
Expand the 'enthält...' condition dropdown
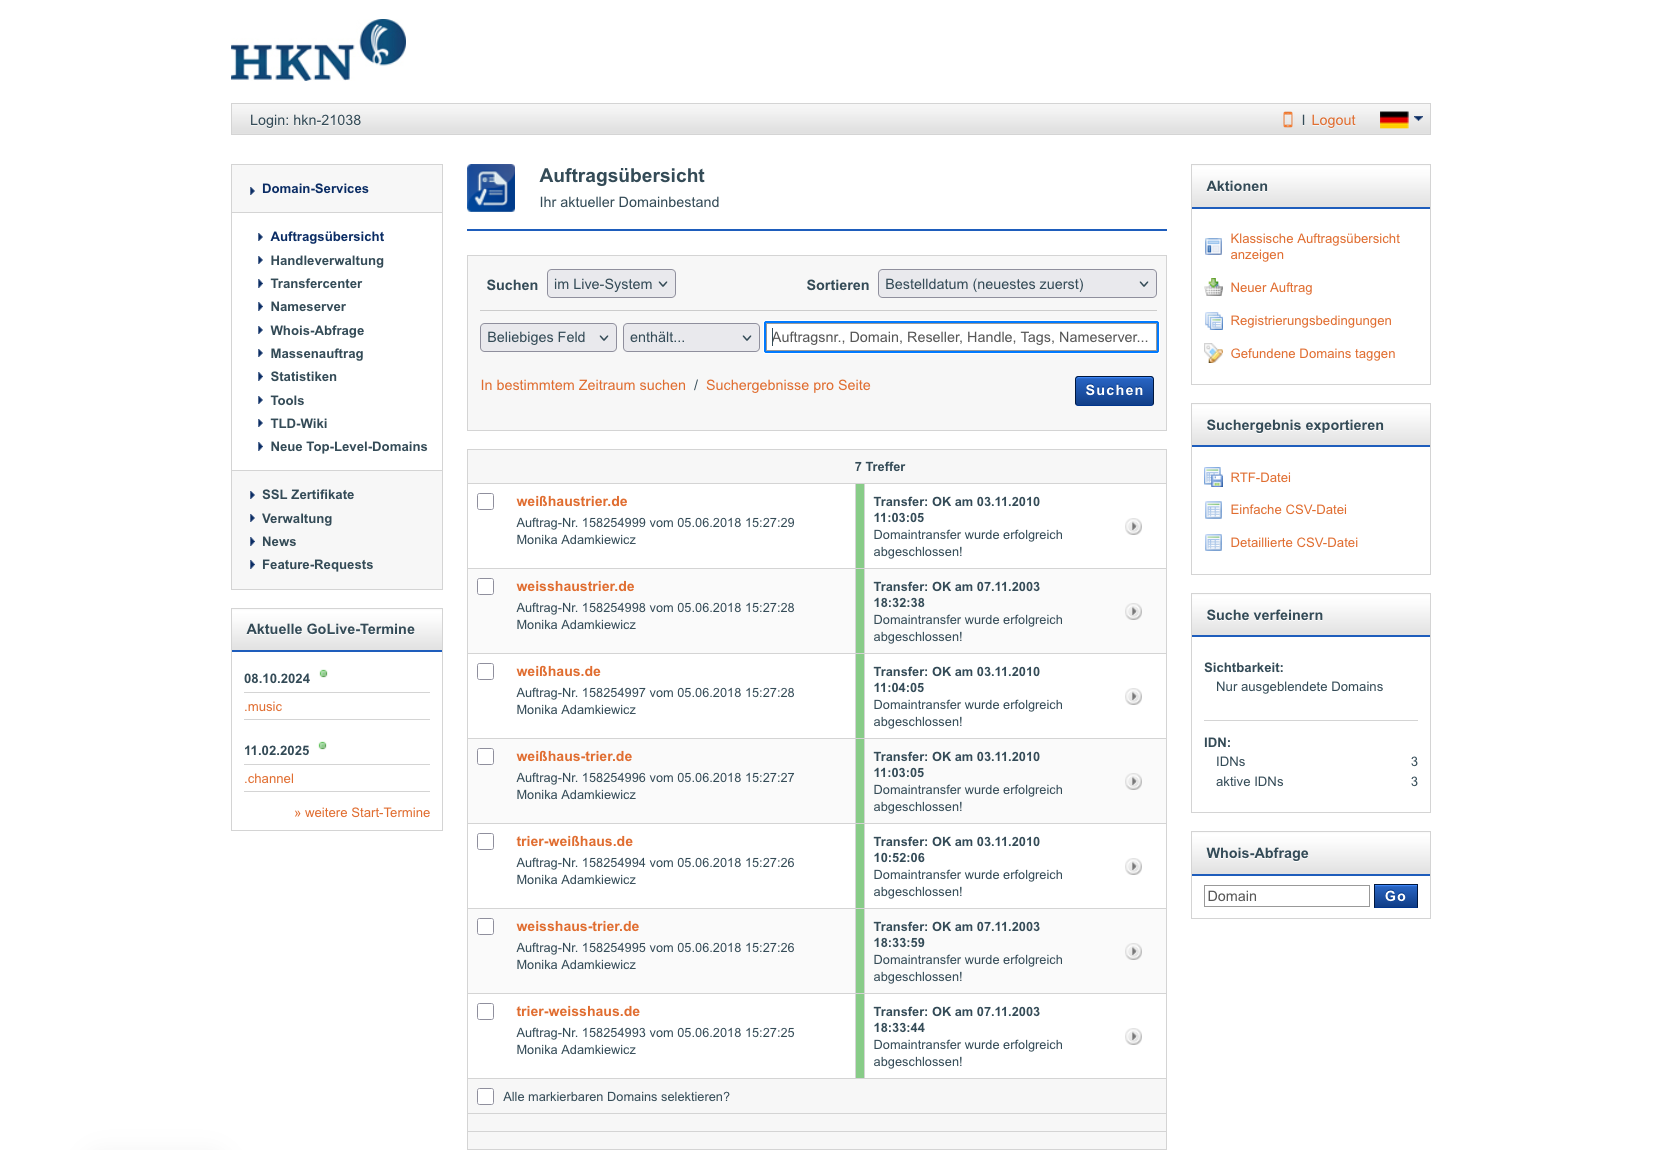[690, 337]
